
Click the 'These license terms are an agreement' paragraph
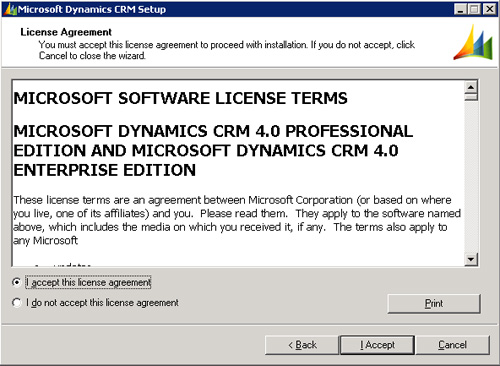click(237, 220)
